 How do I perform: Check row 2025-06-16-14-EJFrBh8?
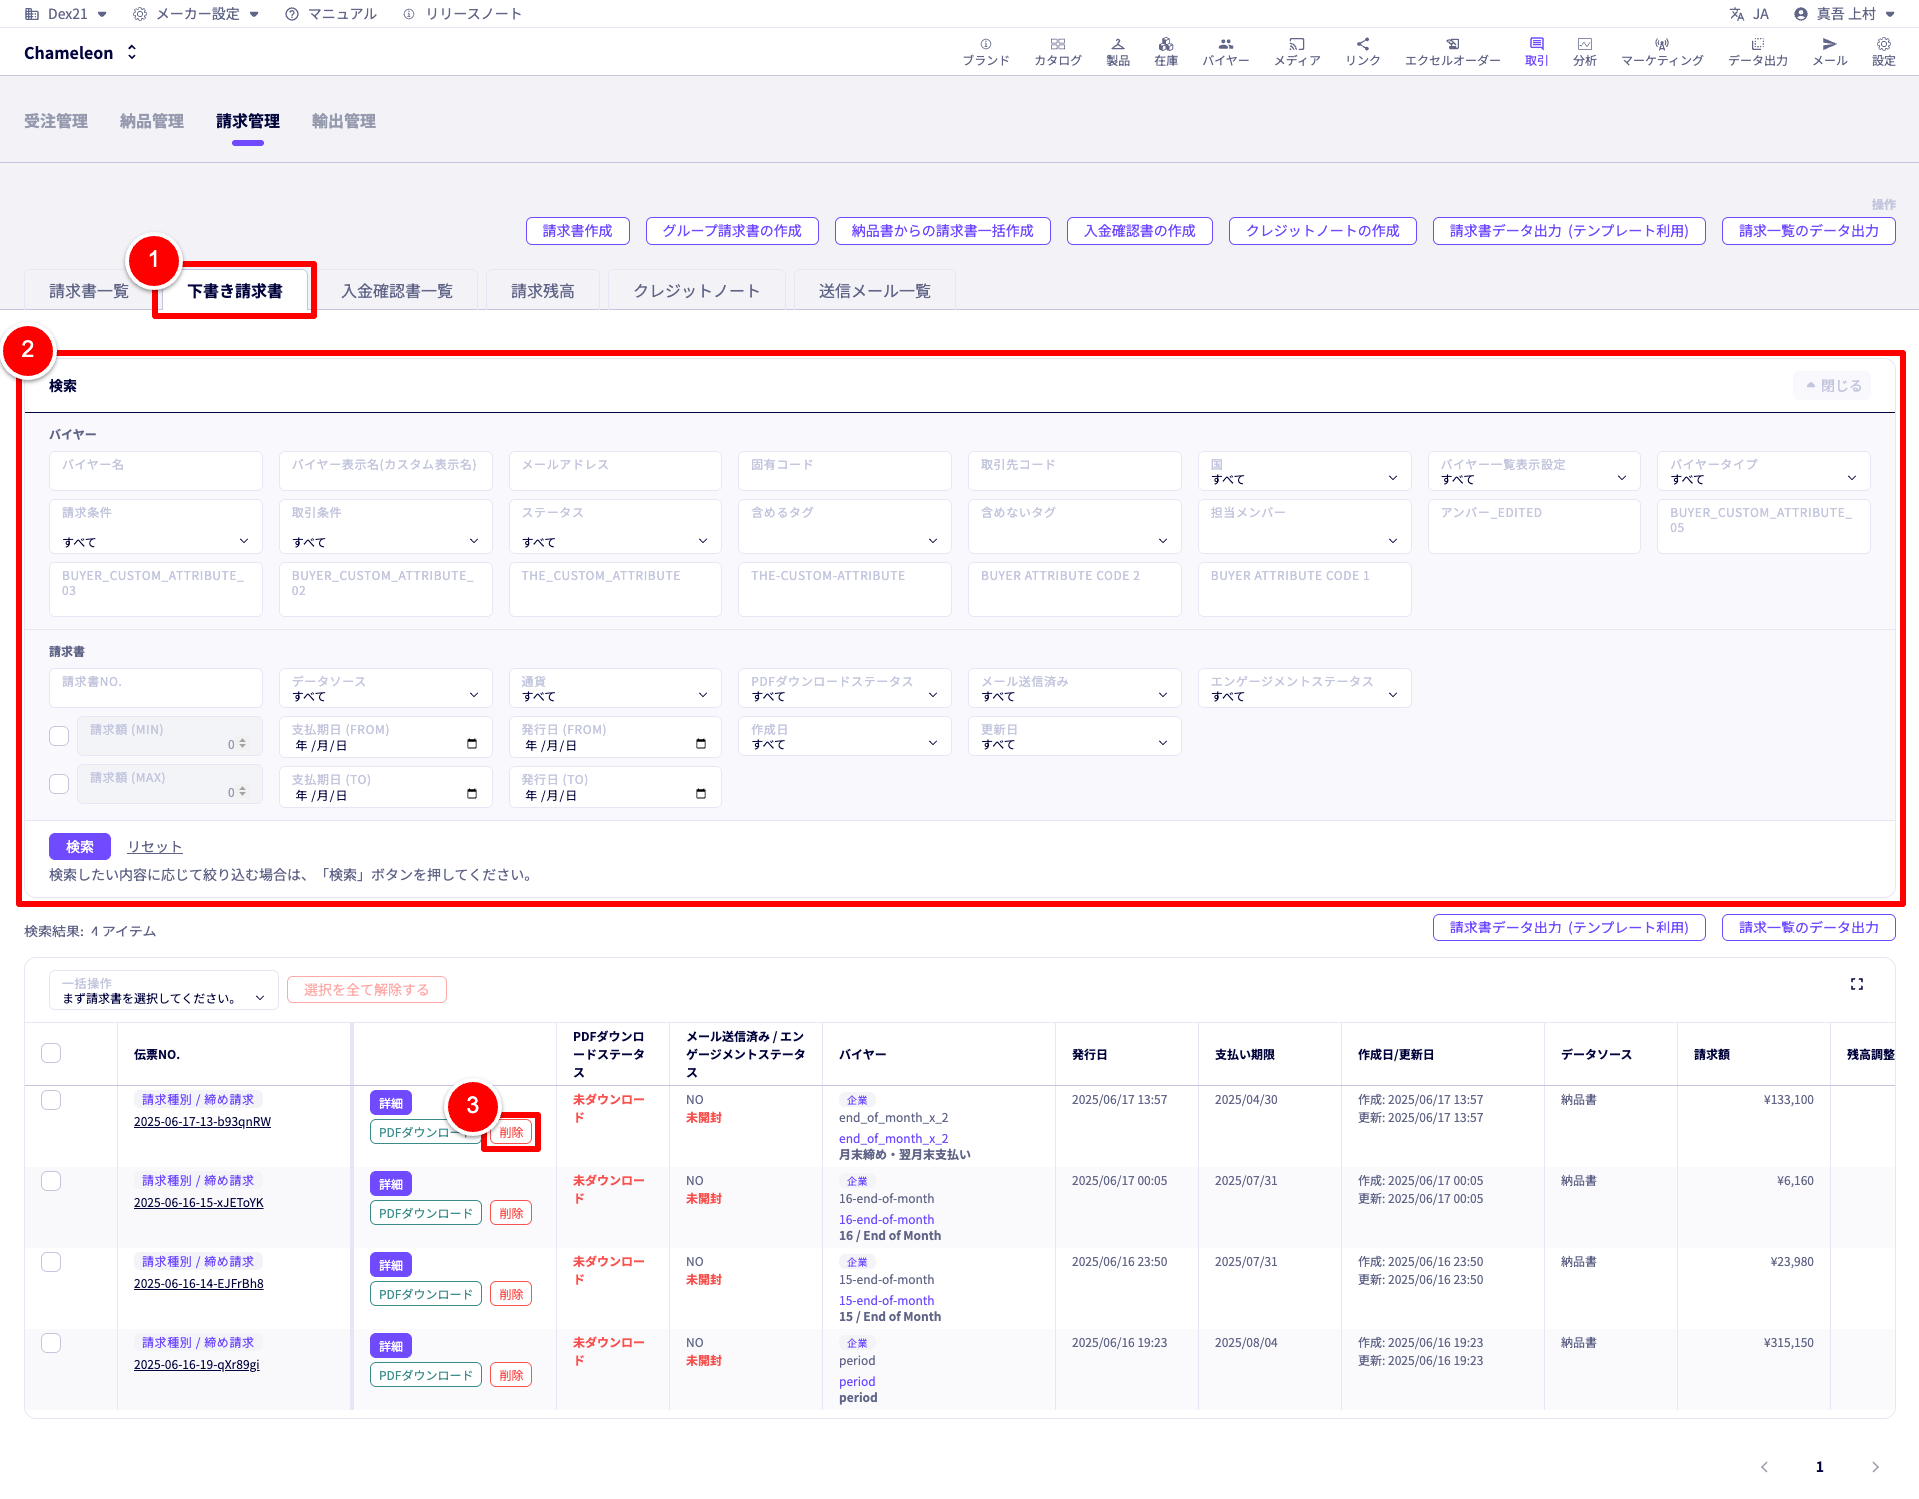click(51, 1262)
